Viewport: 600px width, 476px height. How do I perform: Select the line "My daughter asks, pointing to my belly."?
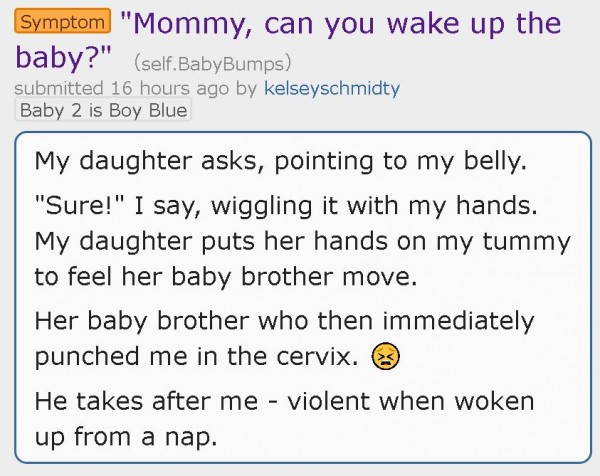[x=280, y=161]
